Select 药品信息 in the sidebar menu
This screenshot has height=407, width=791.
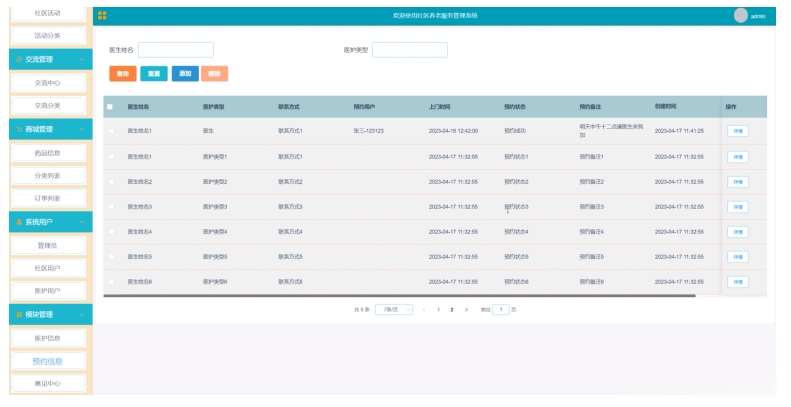(48, 153)
